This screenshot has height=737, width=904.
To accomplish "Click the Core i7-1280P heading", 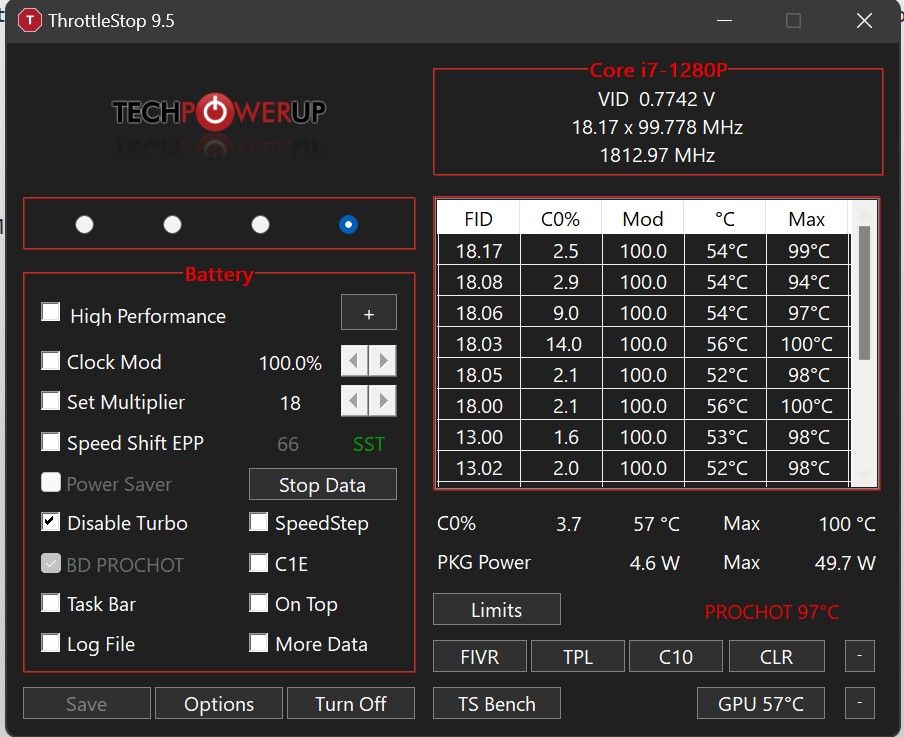I will (x=658, y=70).
